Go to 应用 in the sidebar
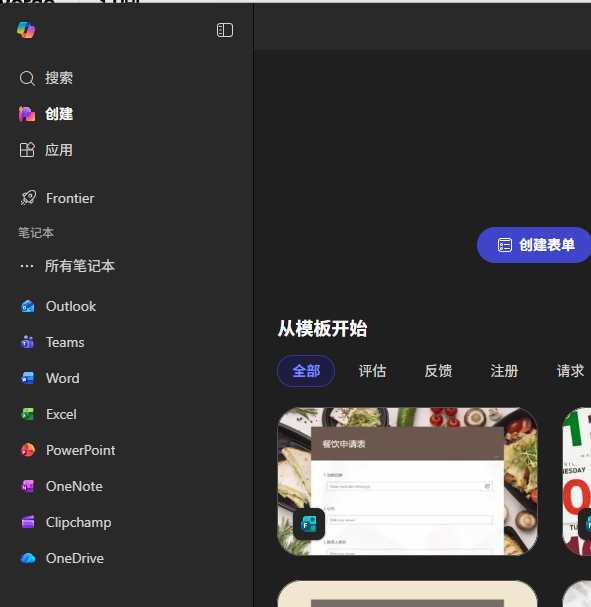 click(59, 150)
